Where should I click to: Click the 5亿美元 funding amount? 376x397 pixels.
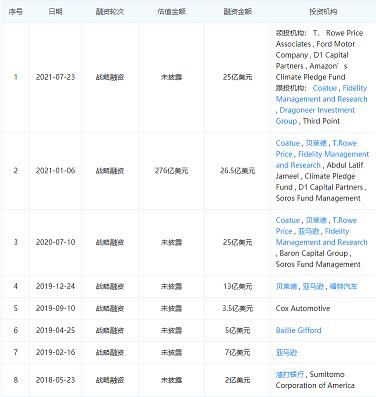pos(238,330)
